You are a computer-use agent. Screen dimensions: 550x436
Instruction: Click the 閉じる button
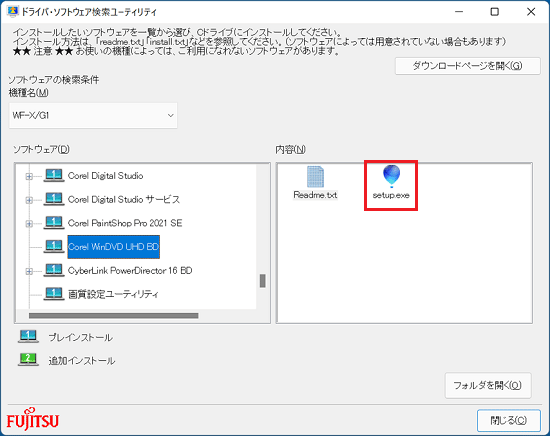(509, 420)
